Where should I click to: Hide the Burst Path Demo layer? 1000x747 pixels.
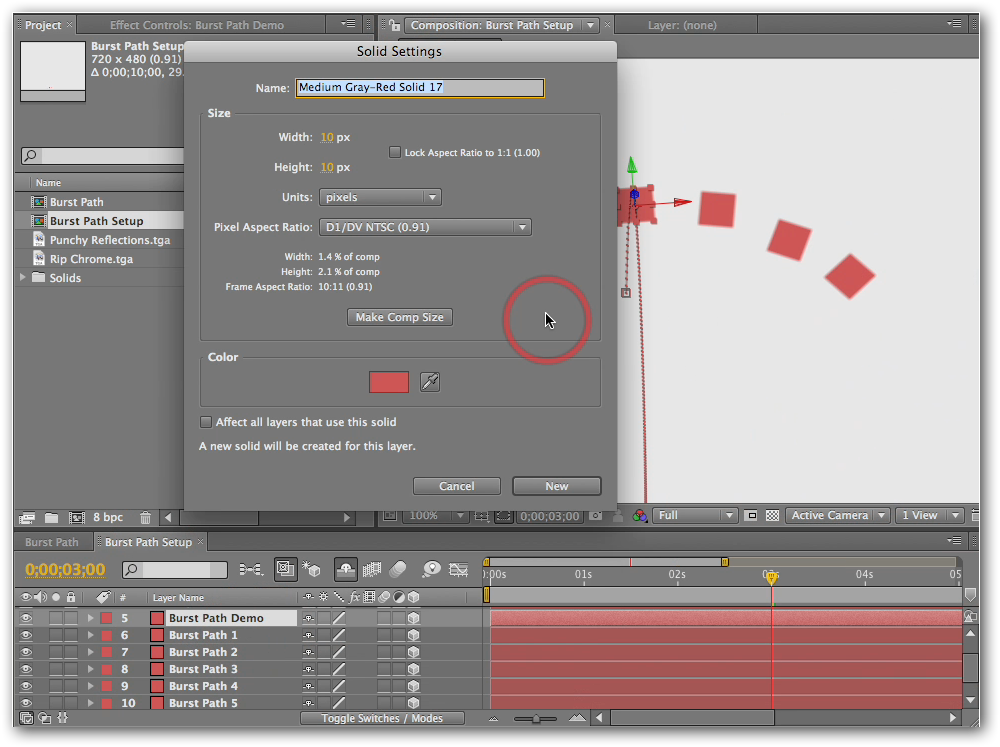pyautogui.click(x=26, y=618)
